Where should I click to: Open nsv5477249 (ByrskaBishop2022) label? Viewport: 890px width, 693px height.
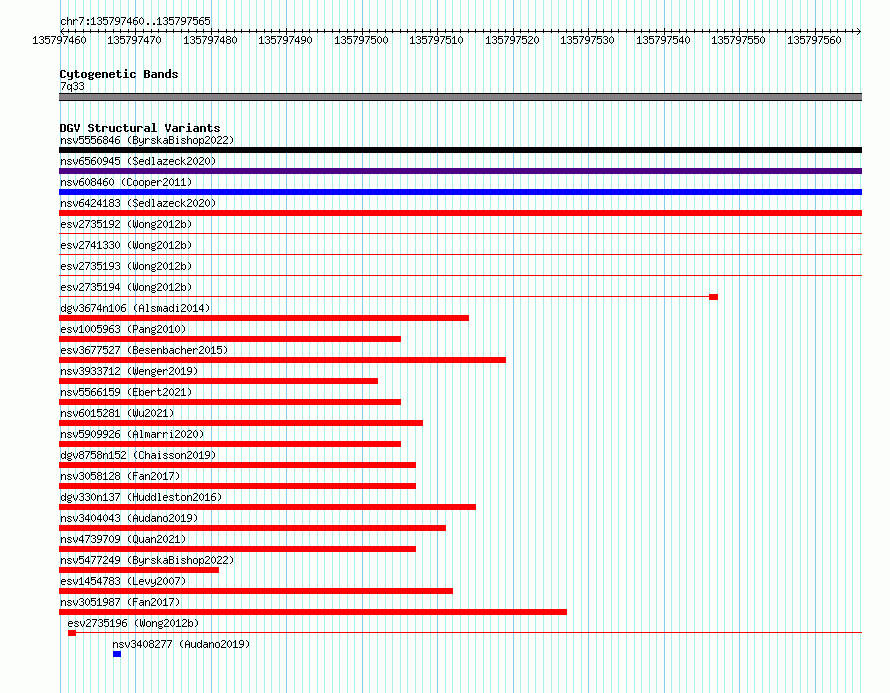coord(147,560)
